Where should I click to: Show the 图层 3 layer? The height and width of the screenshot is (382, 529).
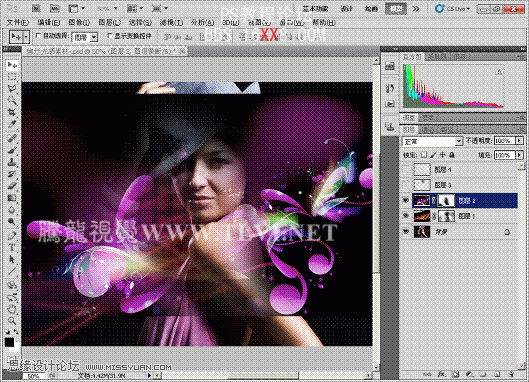(406, 185)
